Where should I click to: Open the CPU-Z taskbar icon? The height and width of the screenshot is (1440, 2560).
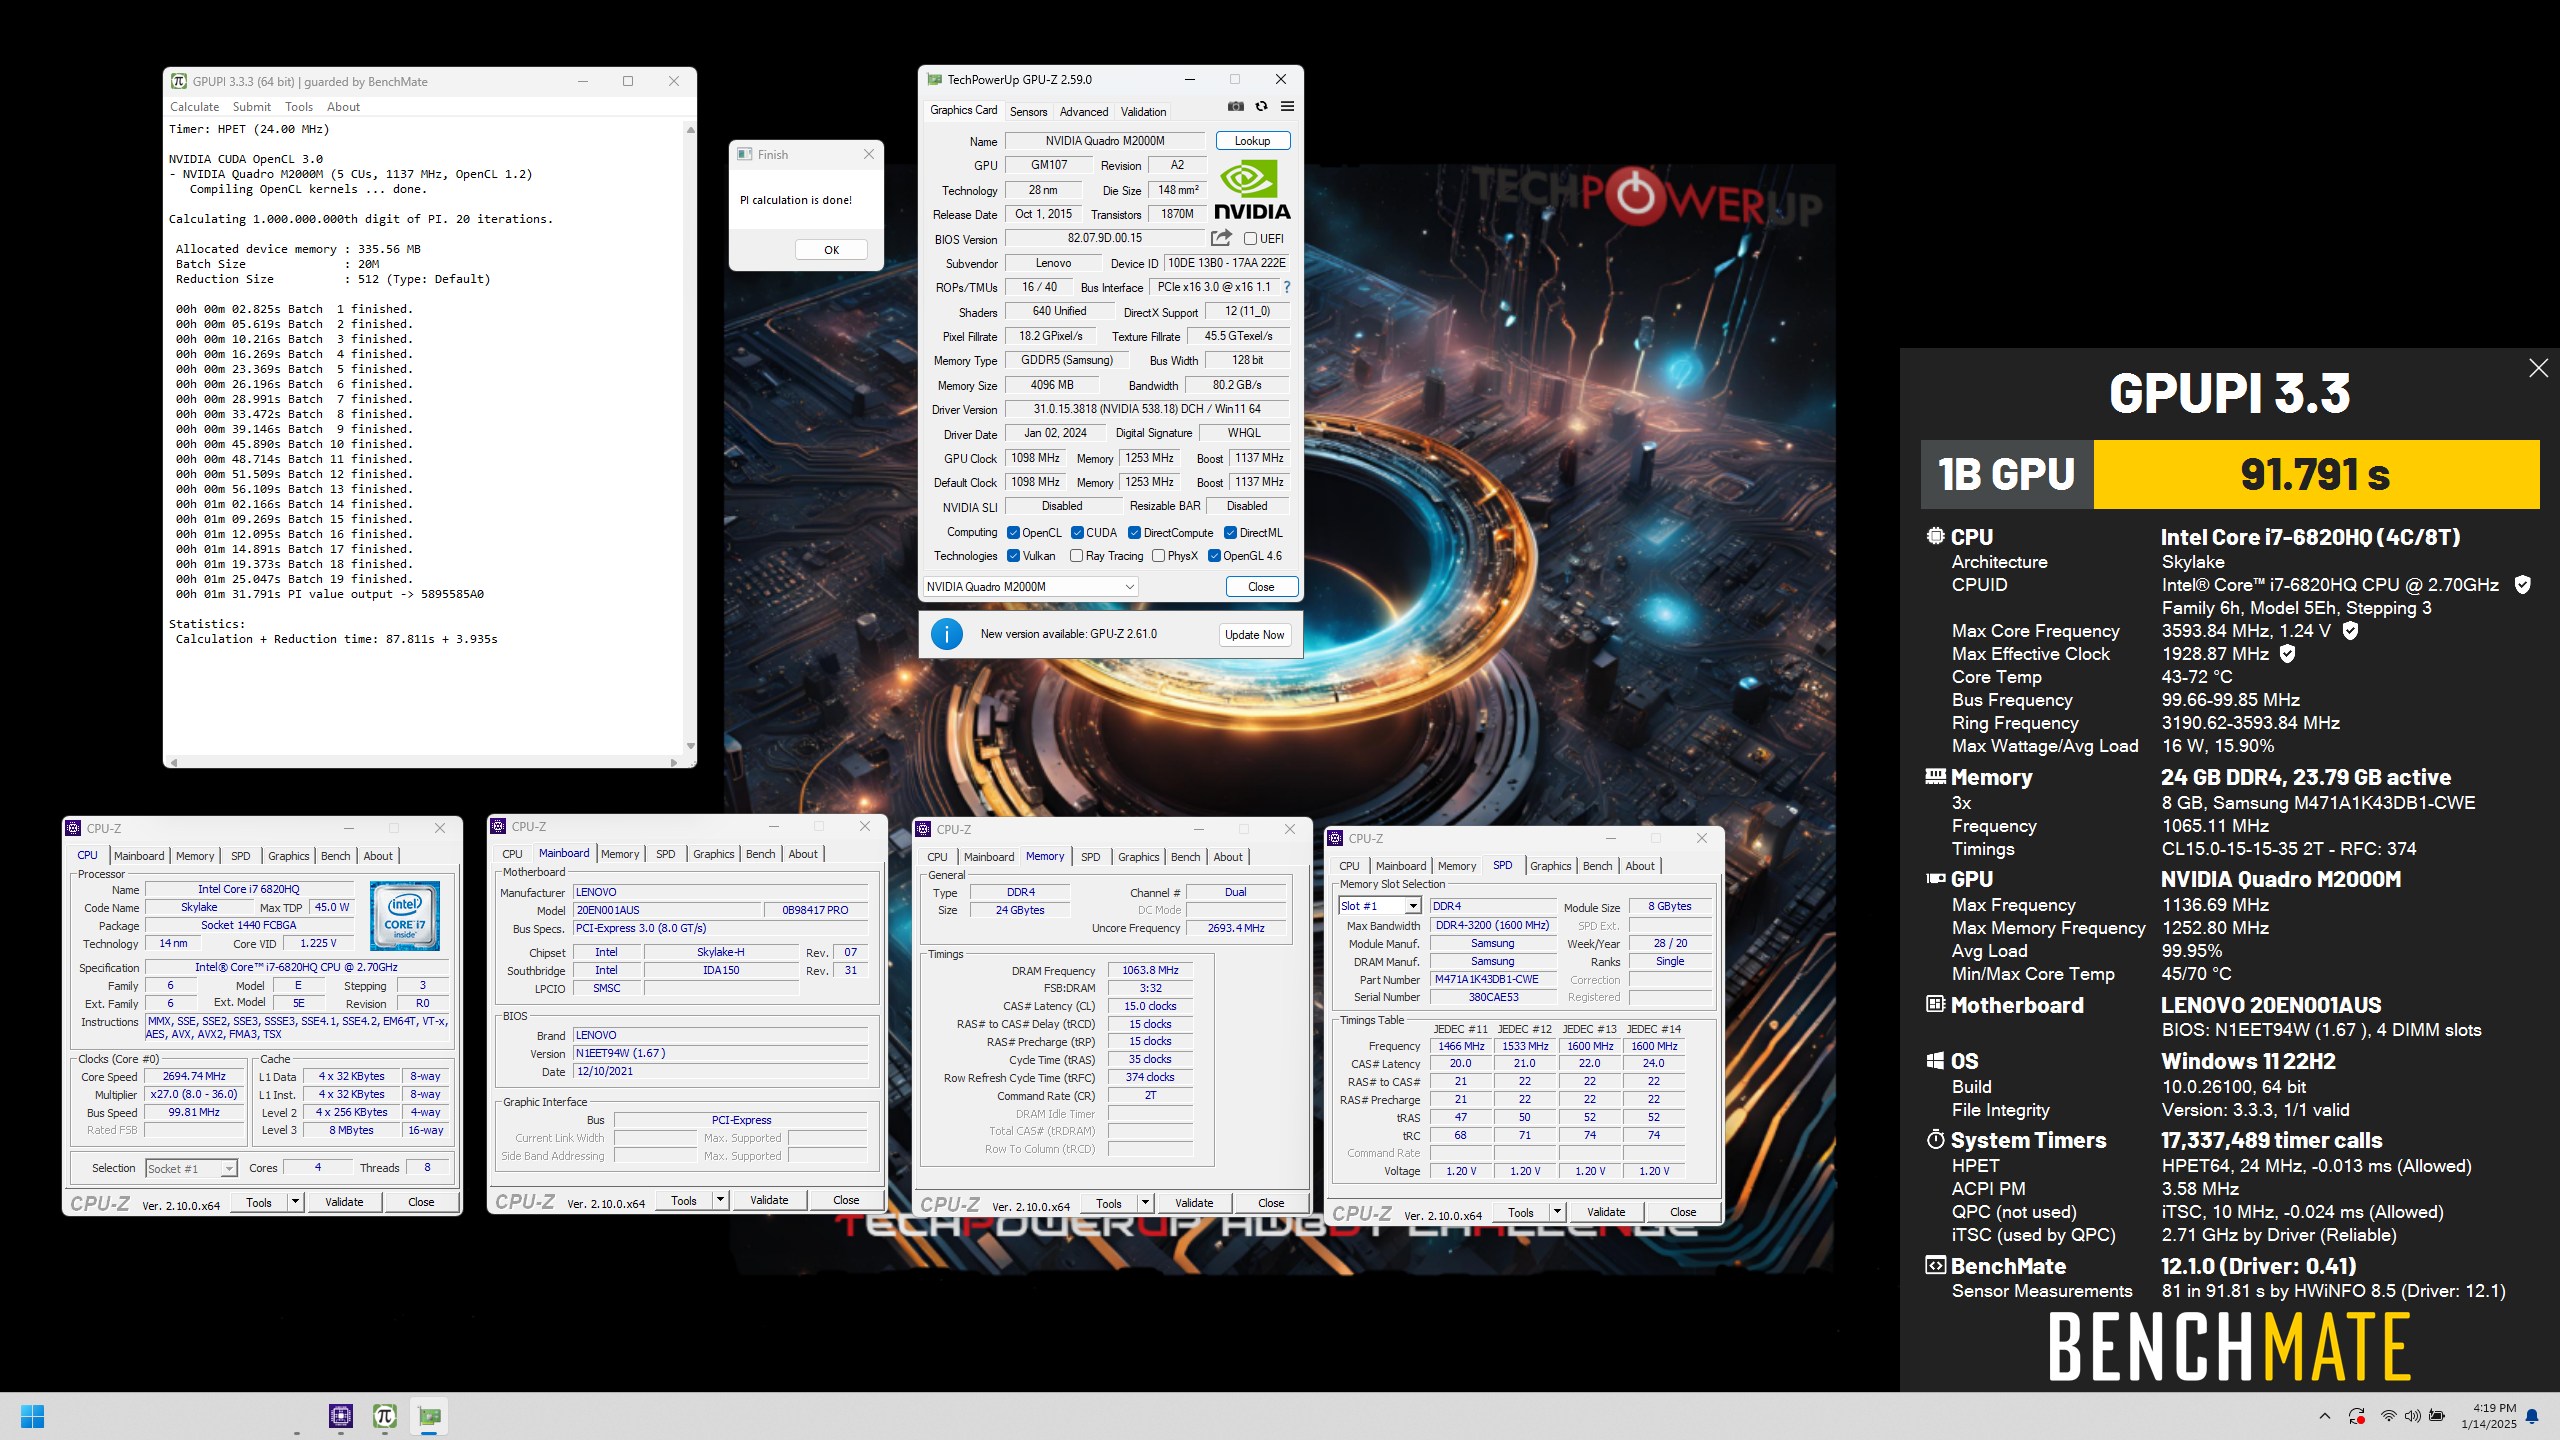341,1416
